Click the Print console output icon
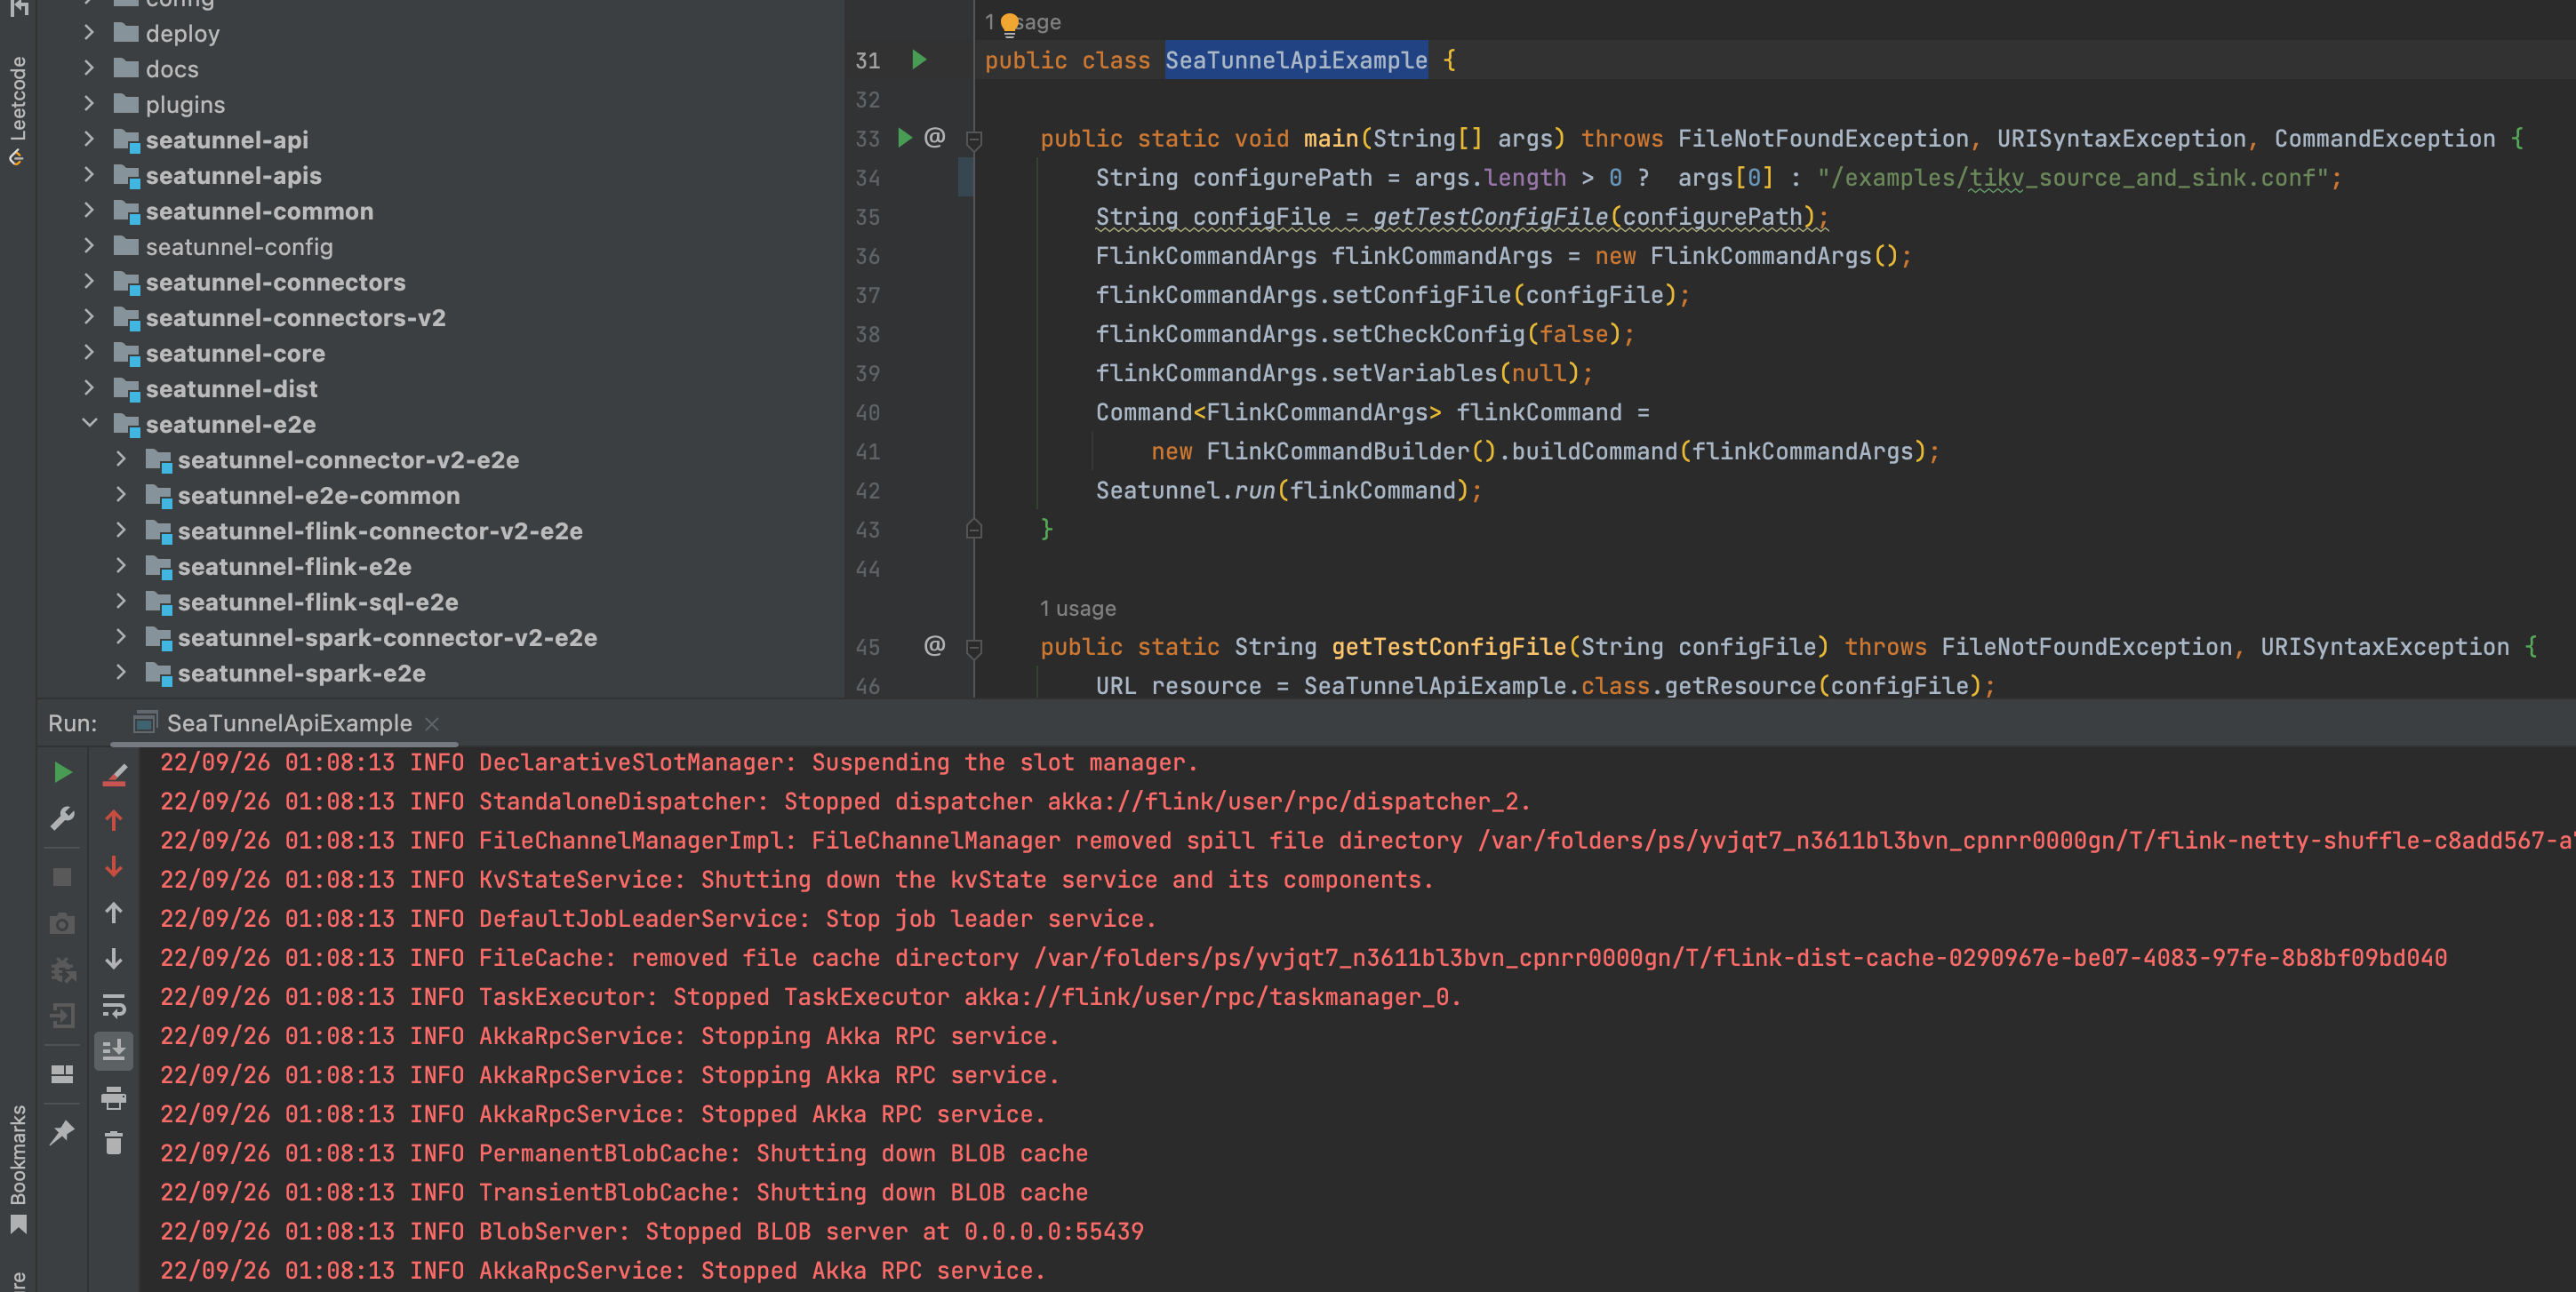This screenshot has height=1292, width=2576. (114, 1098)
